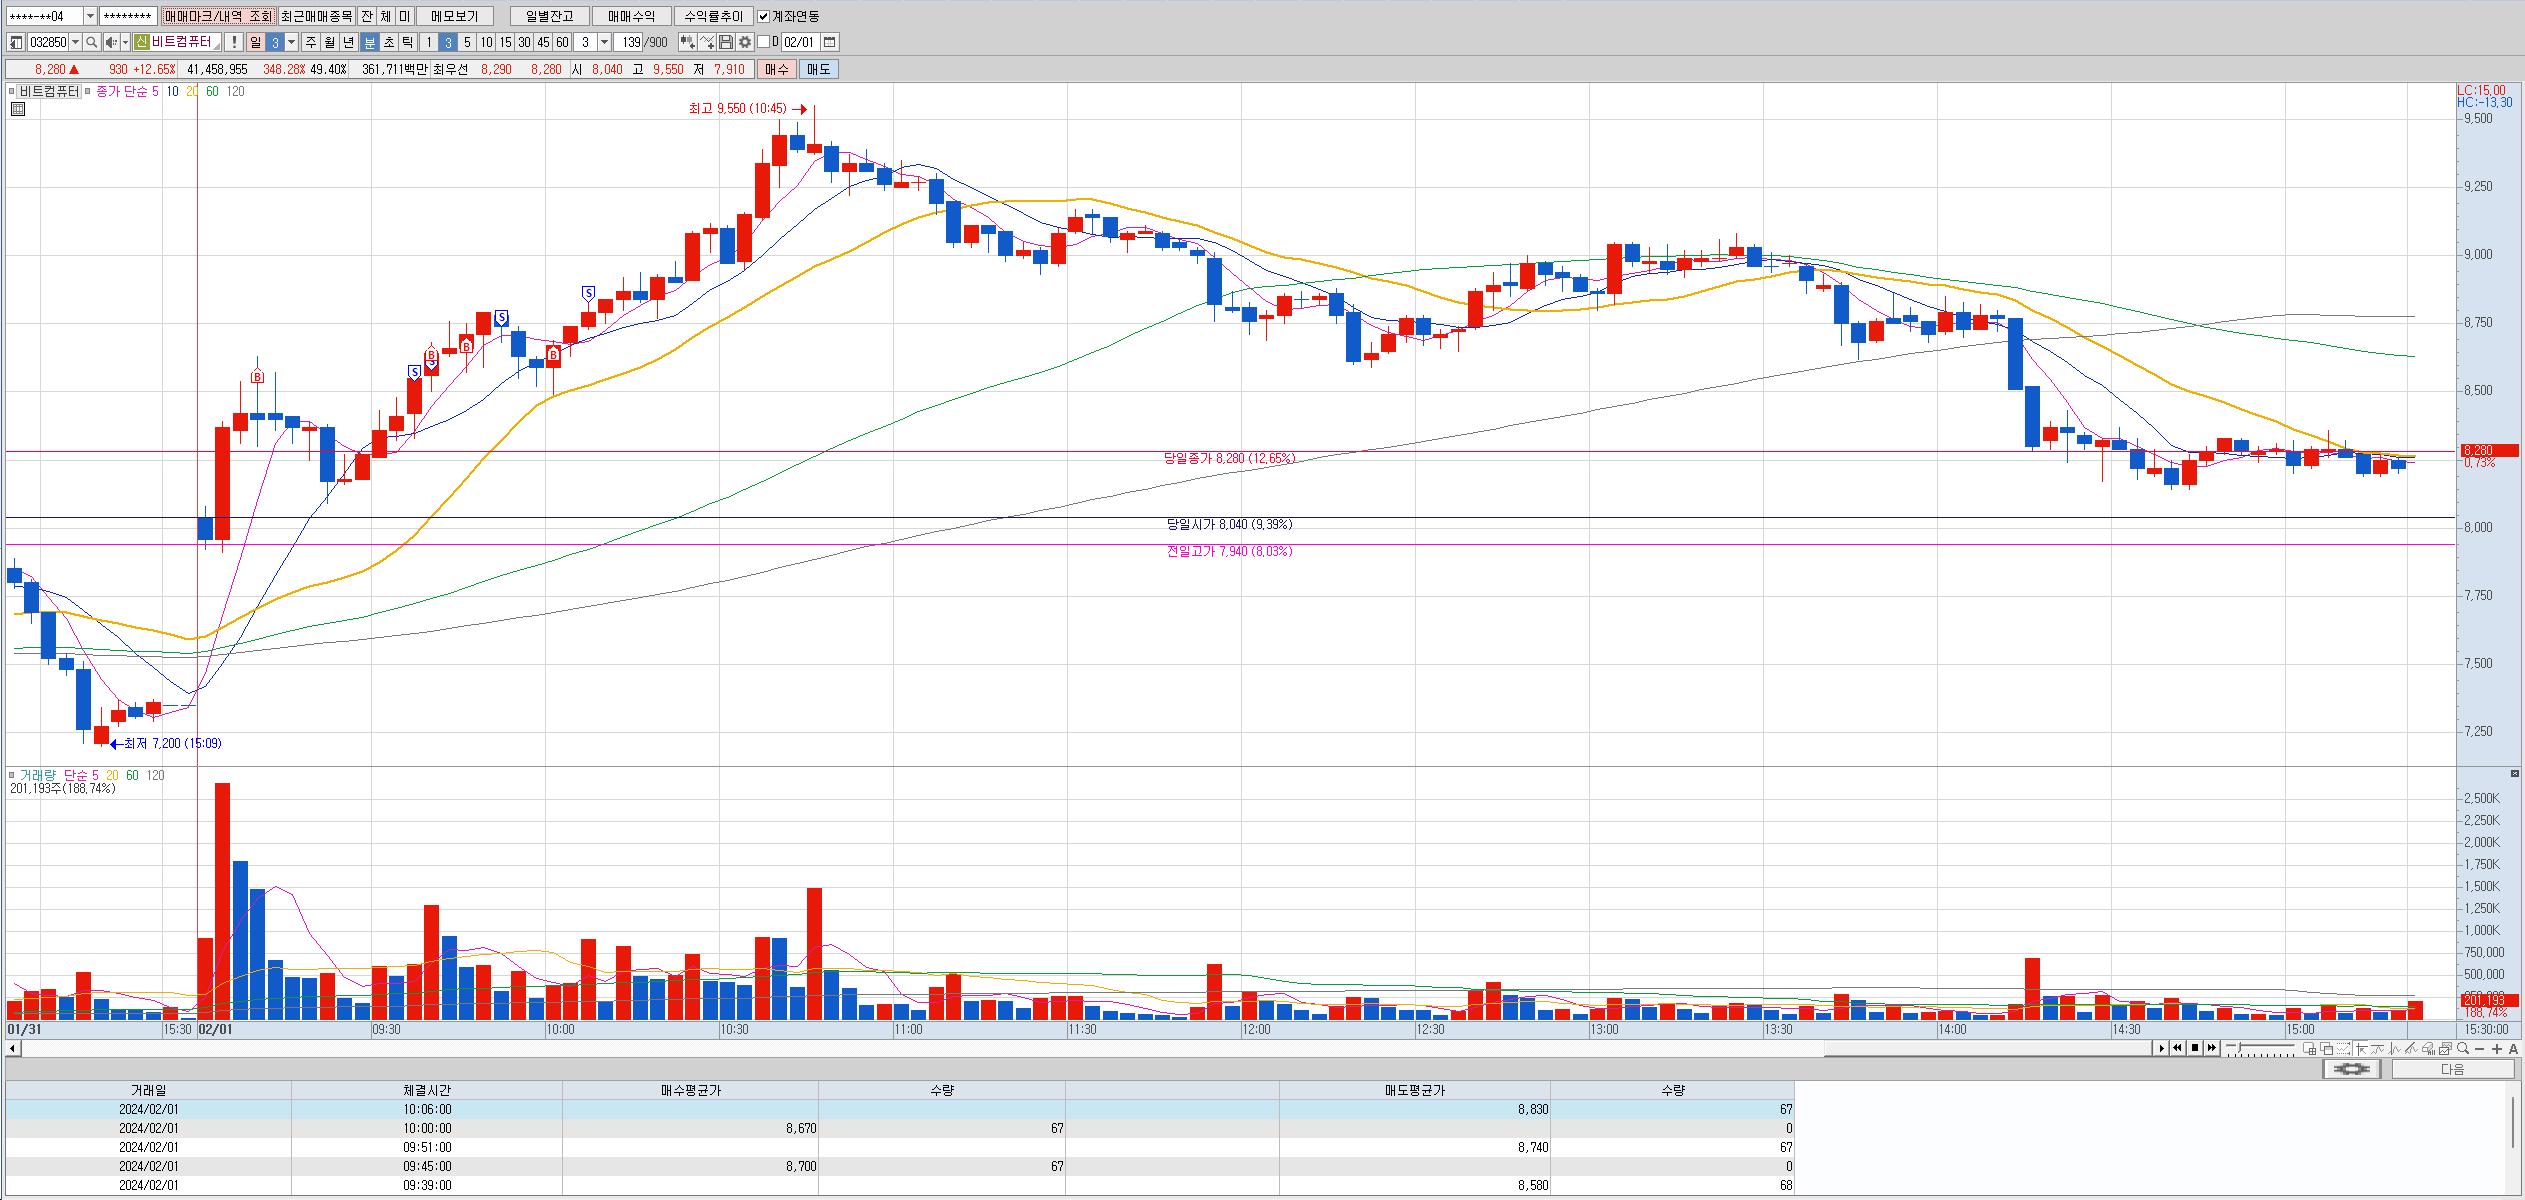The width and height of the screenshot is (2525, 1200).
Task: Open the 일별잔고 tab
Action: [549, 16]
